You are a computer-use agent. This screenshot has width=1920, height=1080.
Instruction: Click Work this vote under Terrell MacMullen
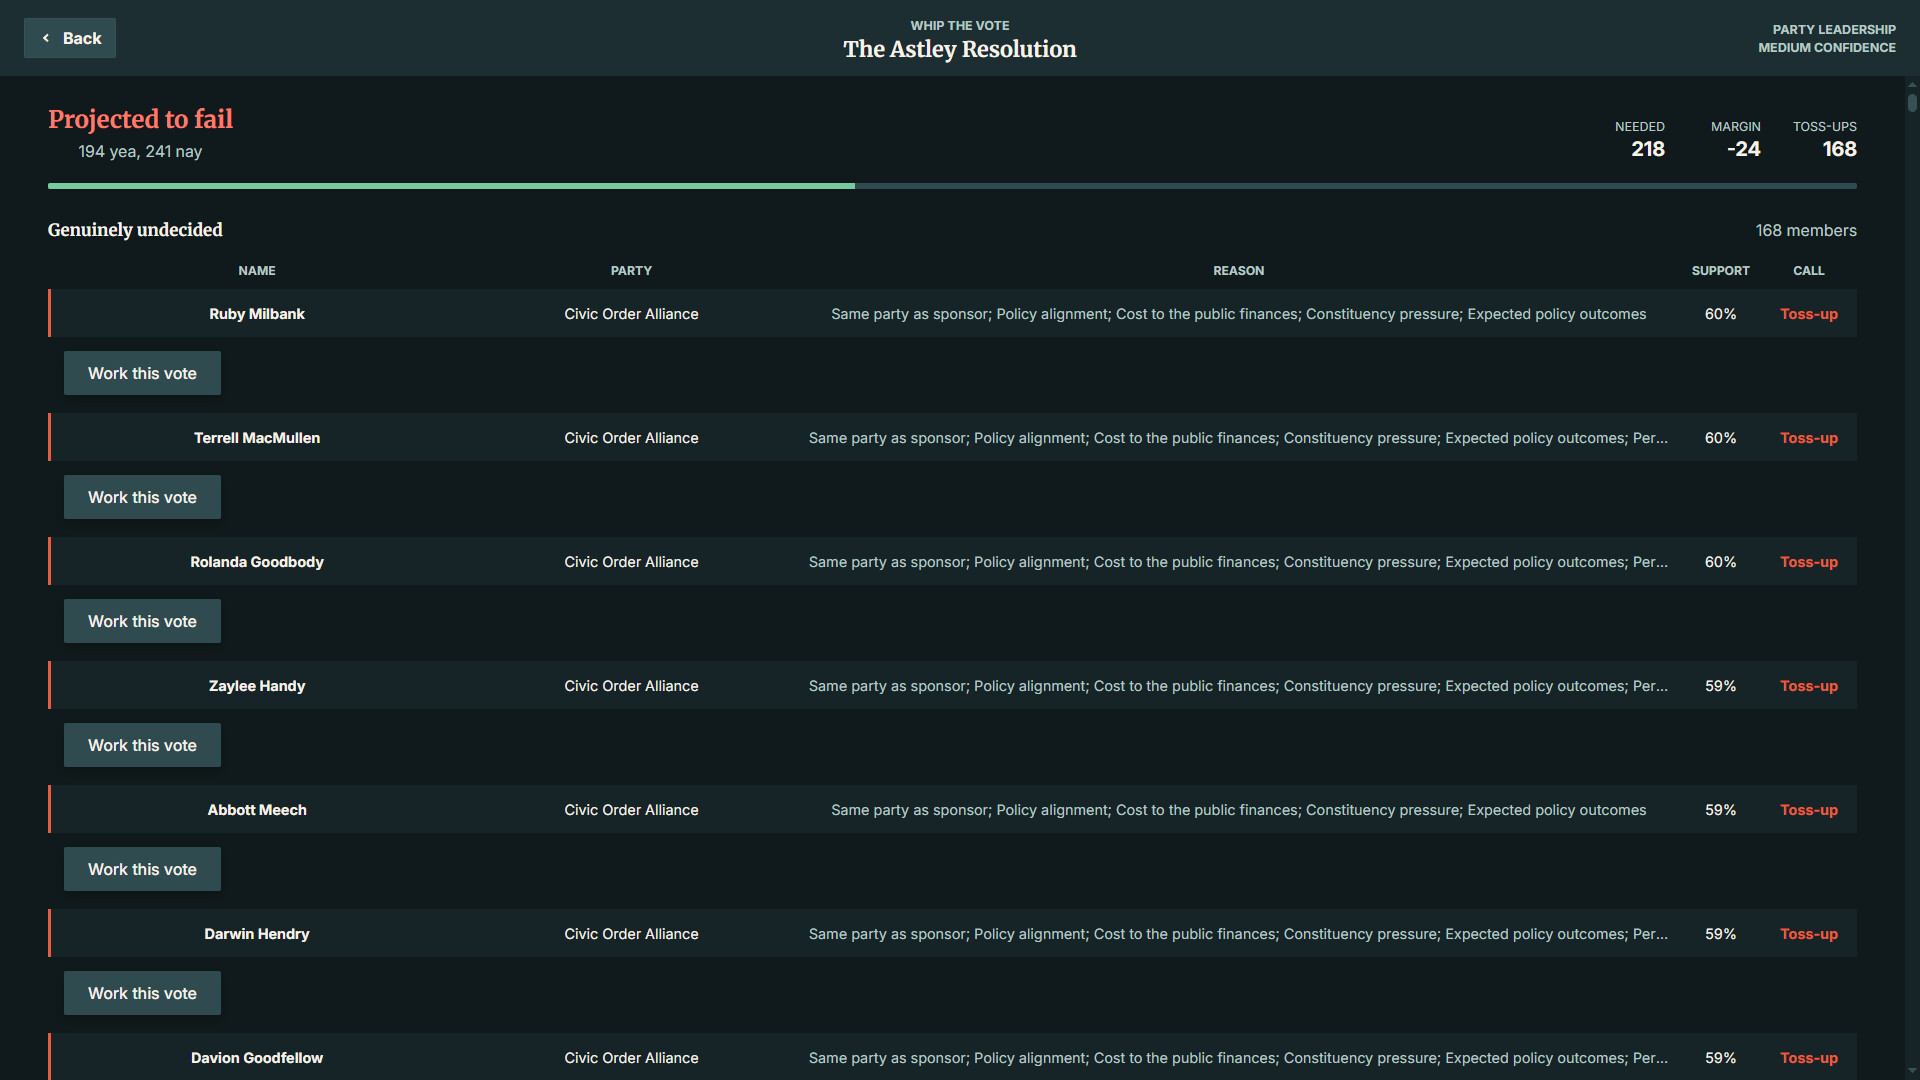(x=142, y=497)
